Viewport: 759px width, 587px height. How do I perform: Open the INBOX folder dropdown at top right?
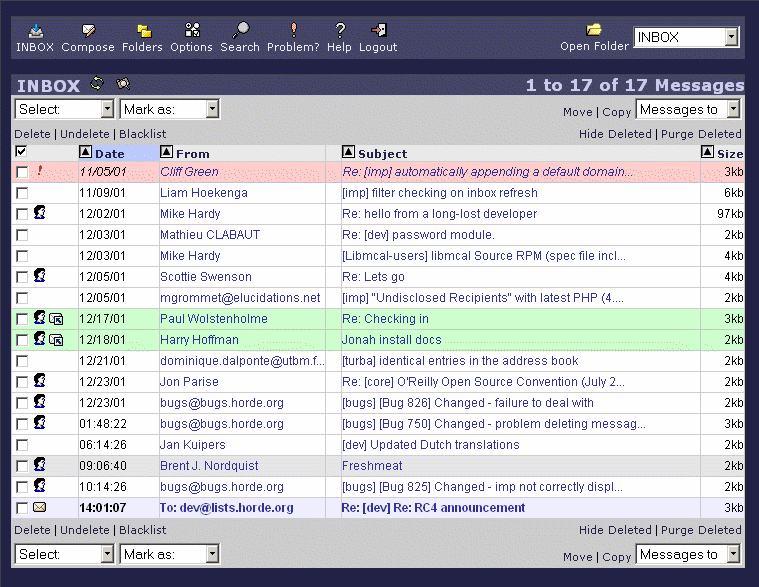pyautogui.click(x=686, y=37)
